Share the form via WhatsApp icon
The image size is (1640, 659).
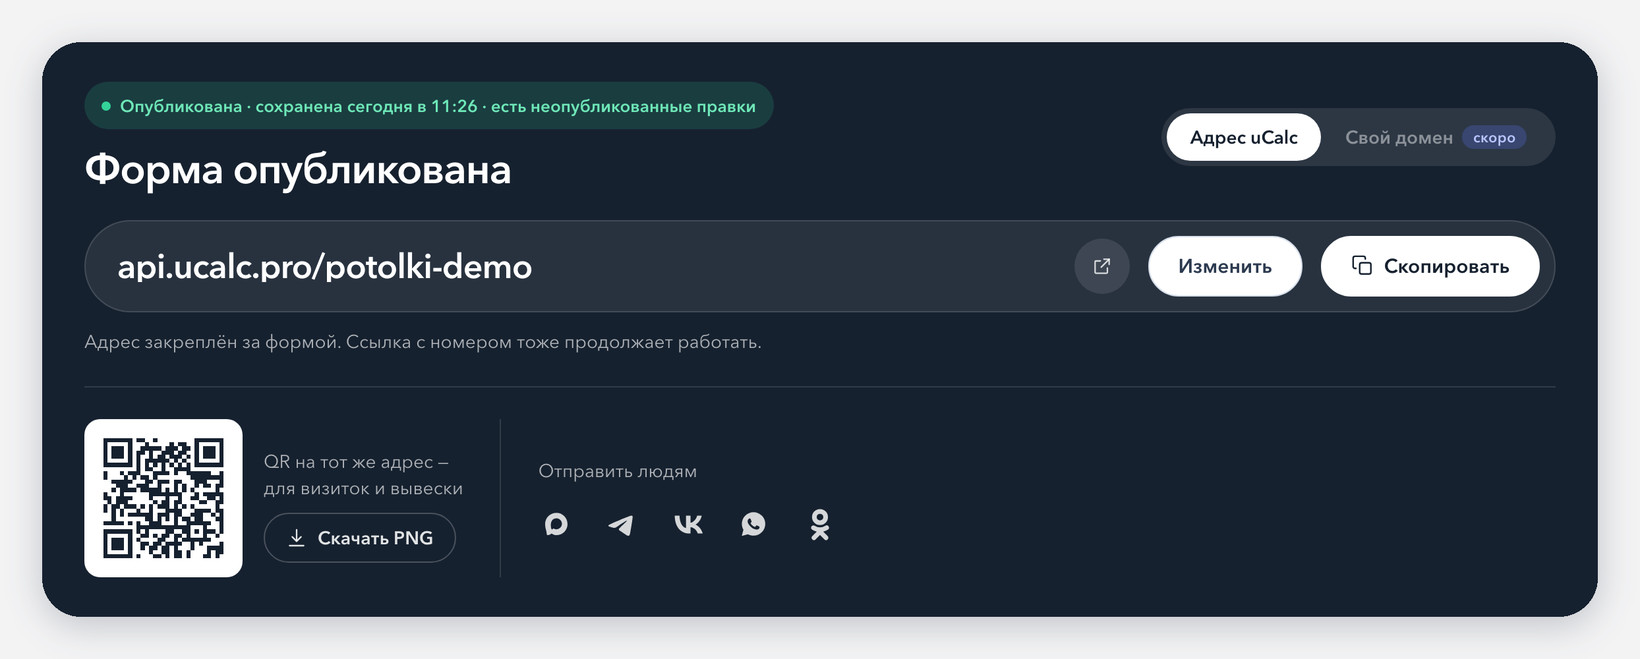click(x=753, y=524)
